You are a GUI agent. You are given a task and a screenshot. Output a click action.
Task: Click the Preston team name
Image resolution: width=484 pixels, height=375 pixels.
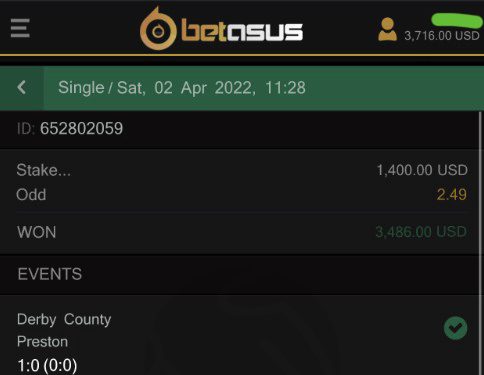point(42,342)
